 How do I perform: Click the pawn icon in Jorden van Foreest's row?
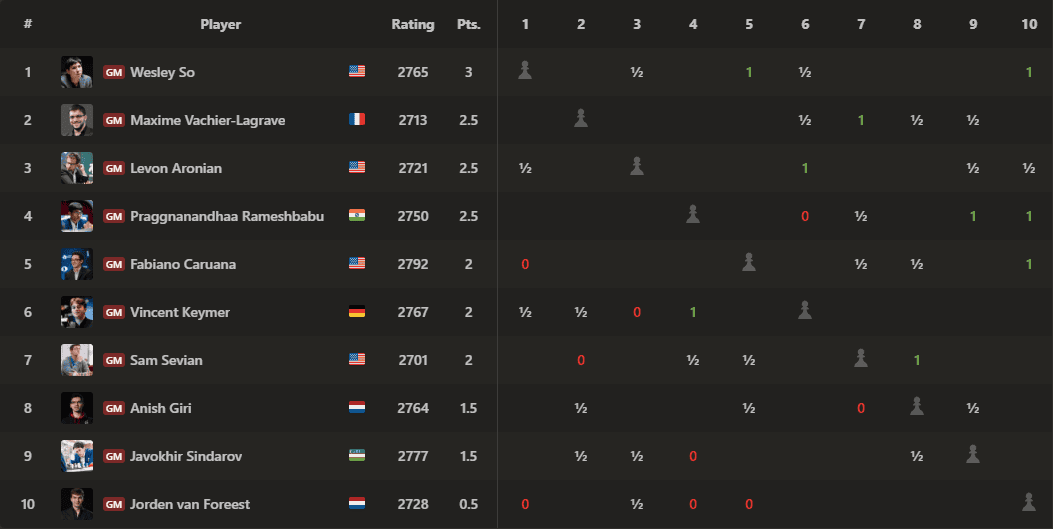[x=1029, y=502]
